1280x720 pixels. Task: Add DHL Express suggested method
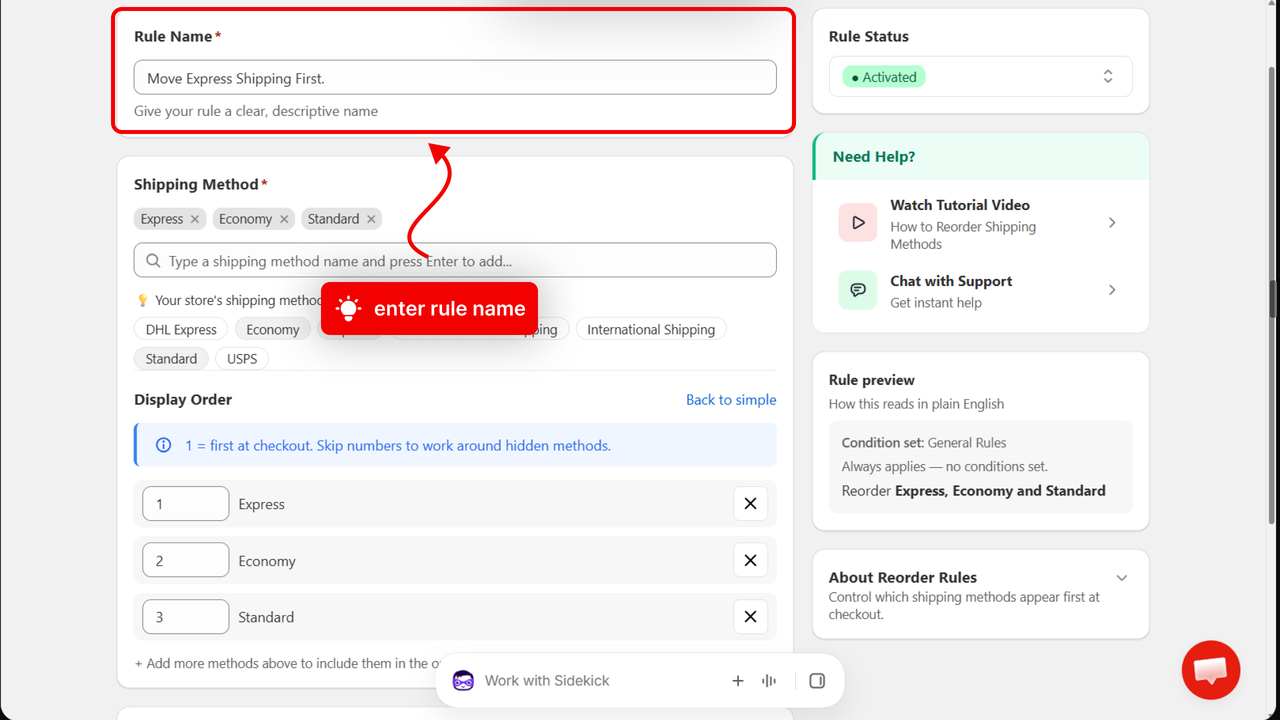181,329
